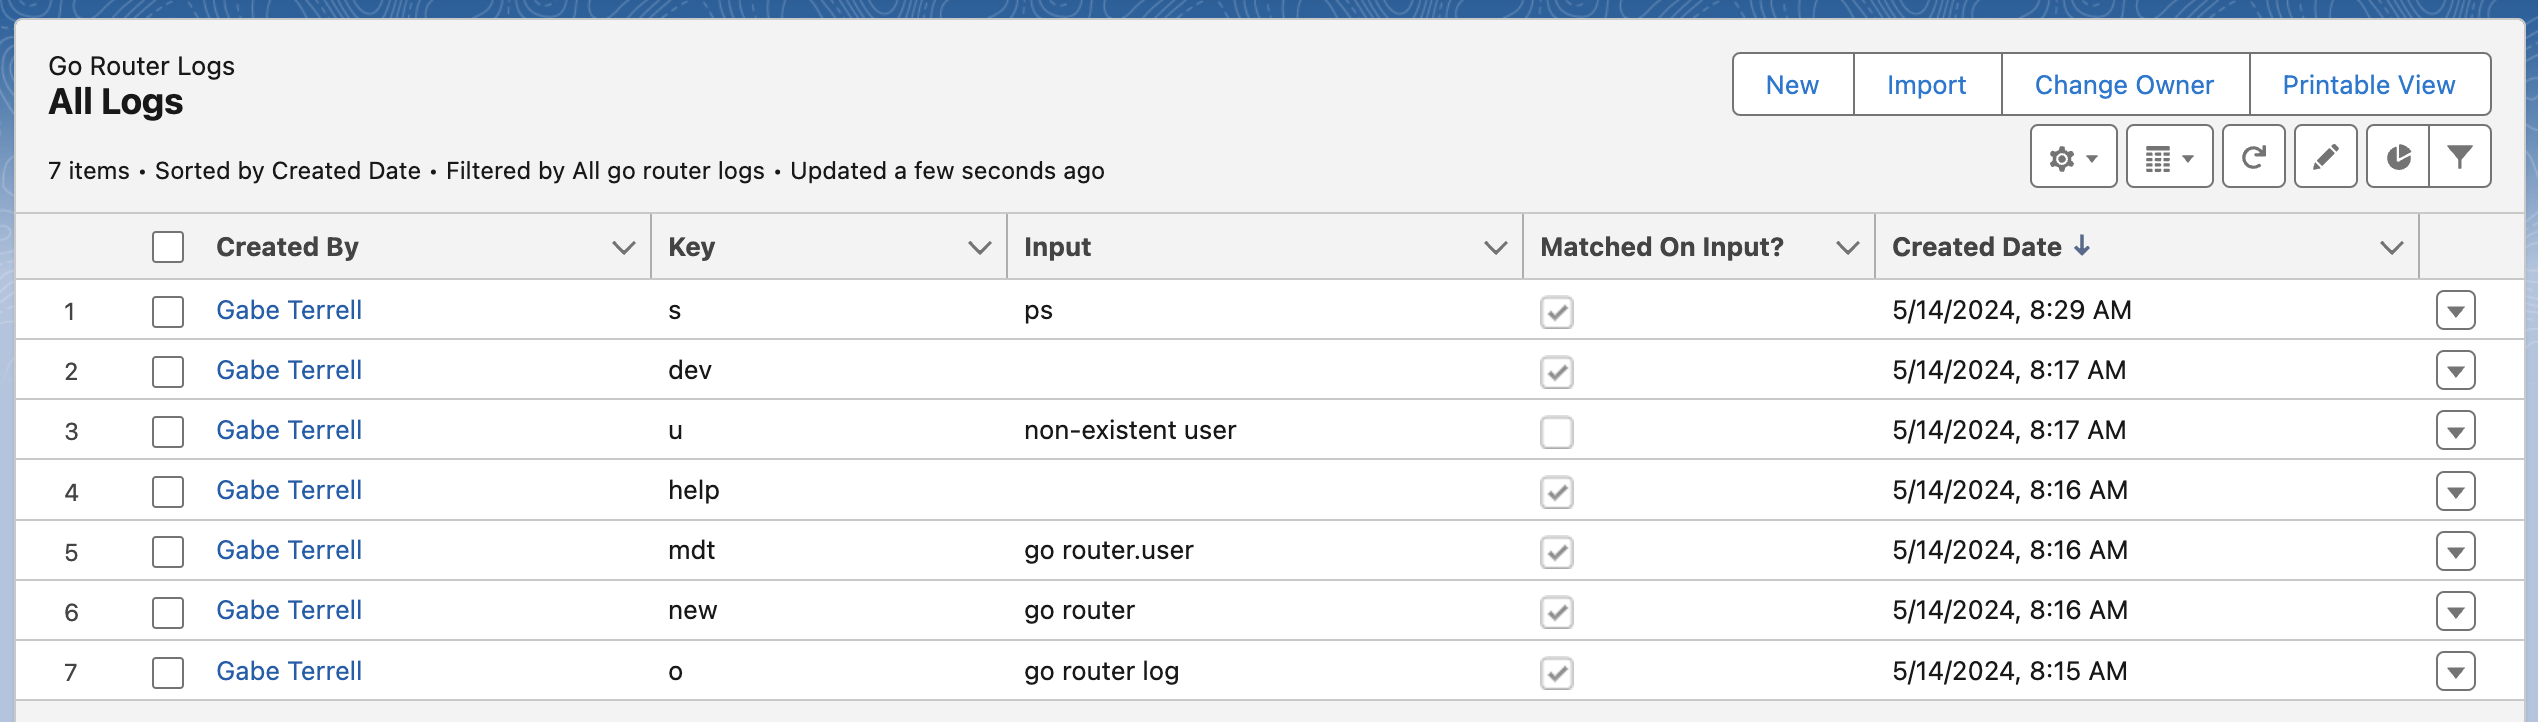
Task: Open the Gabe Terrell link in row 5
Action: (289, 551)
